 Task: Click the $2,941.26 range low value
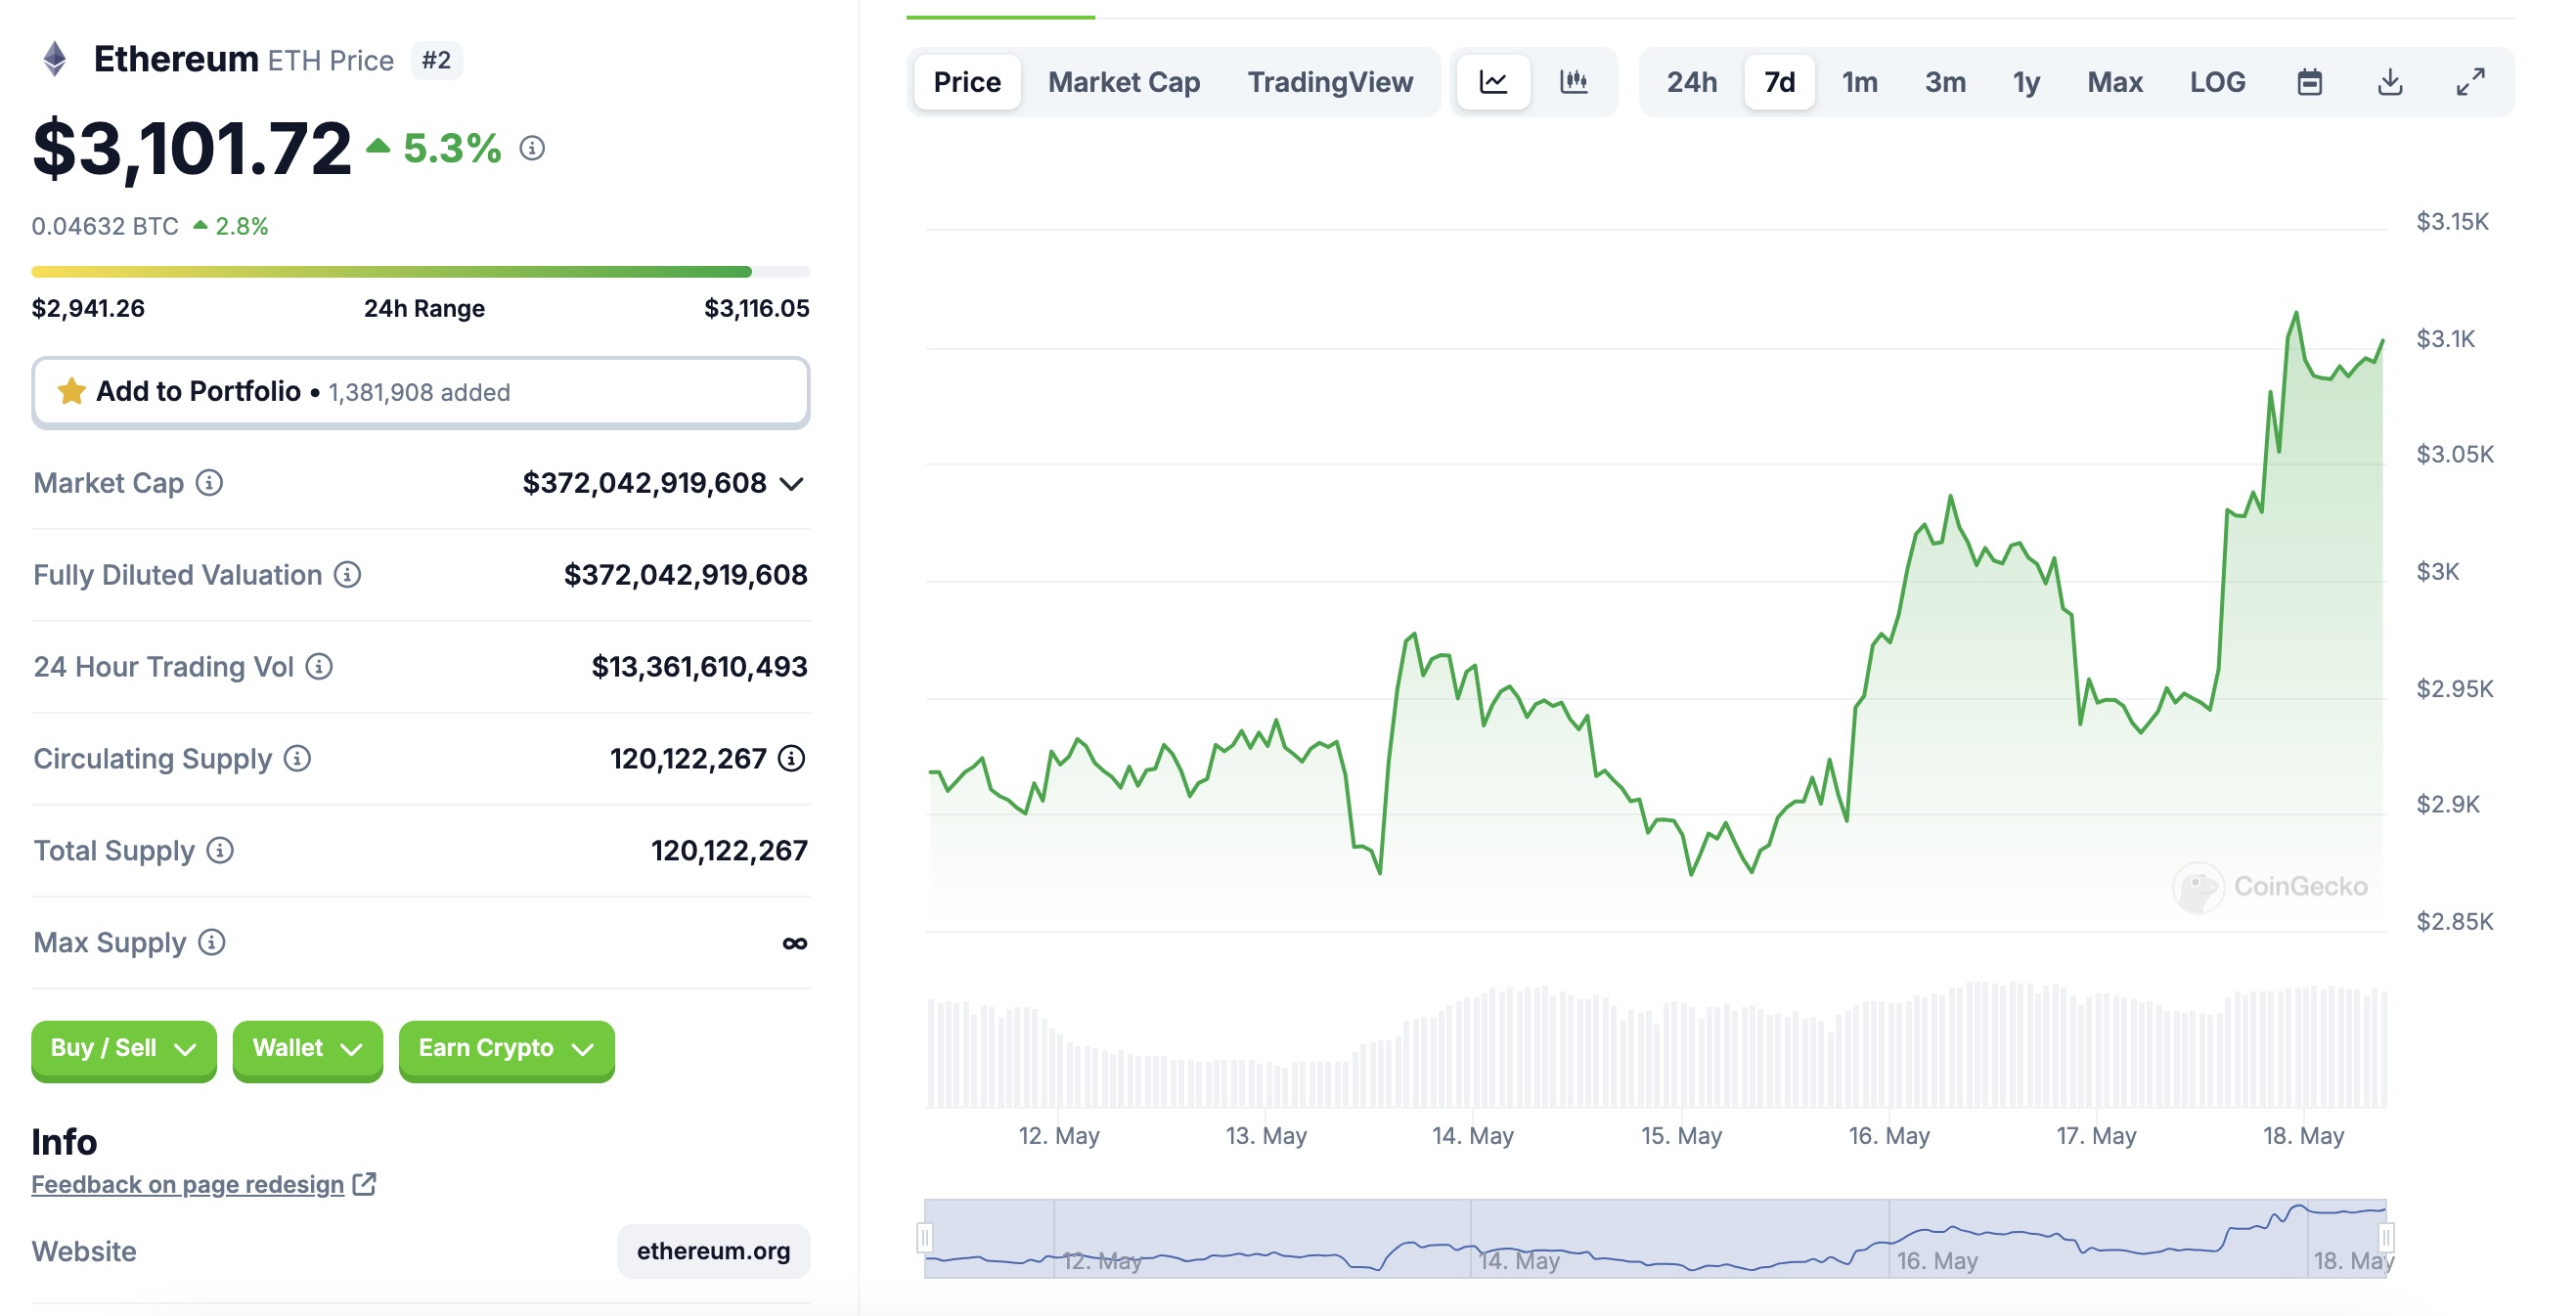(88, 308)
